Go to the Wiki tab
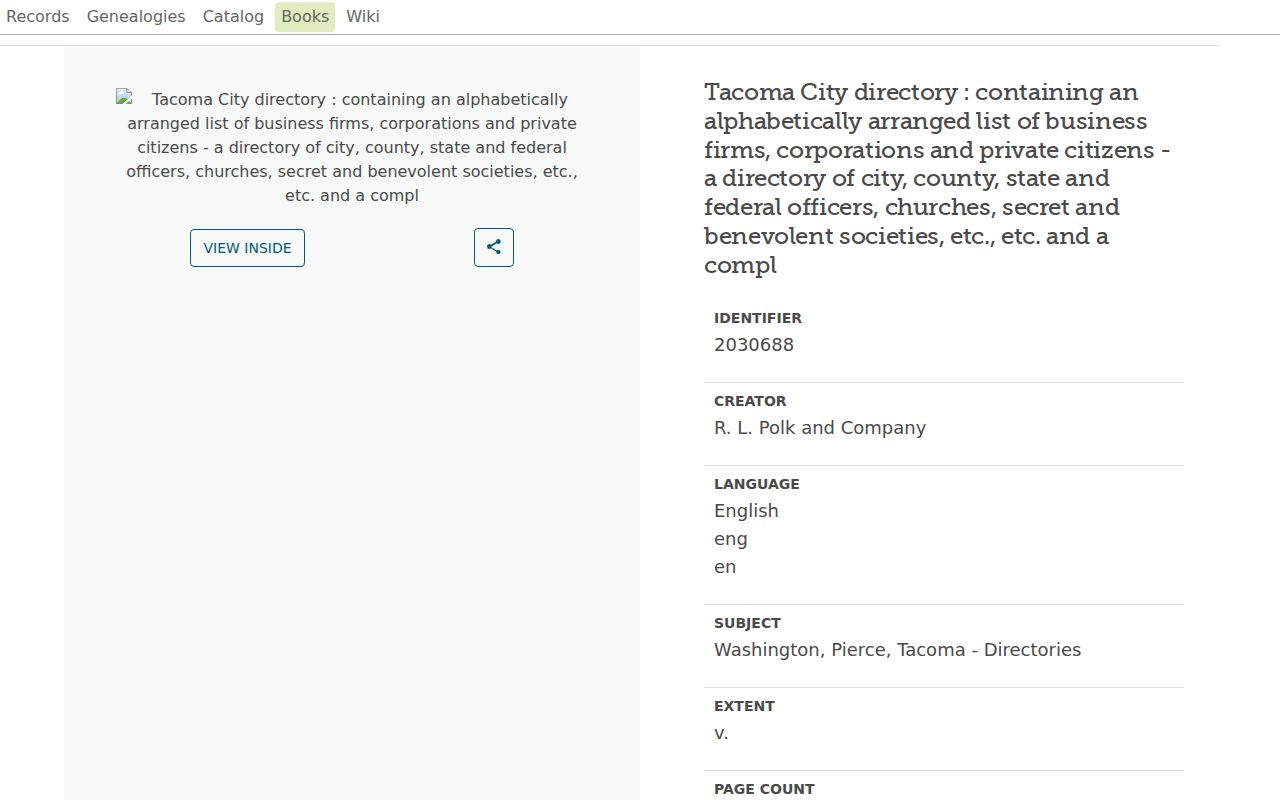 point(363,16)
